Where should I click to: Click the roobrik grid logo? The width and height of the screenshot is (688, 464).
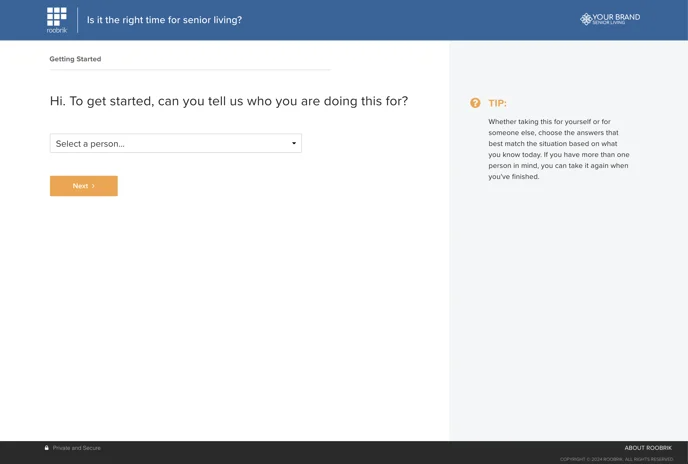click(x=57, y=20)
